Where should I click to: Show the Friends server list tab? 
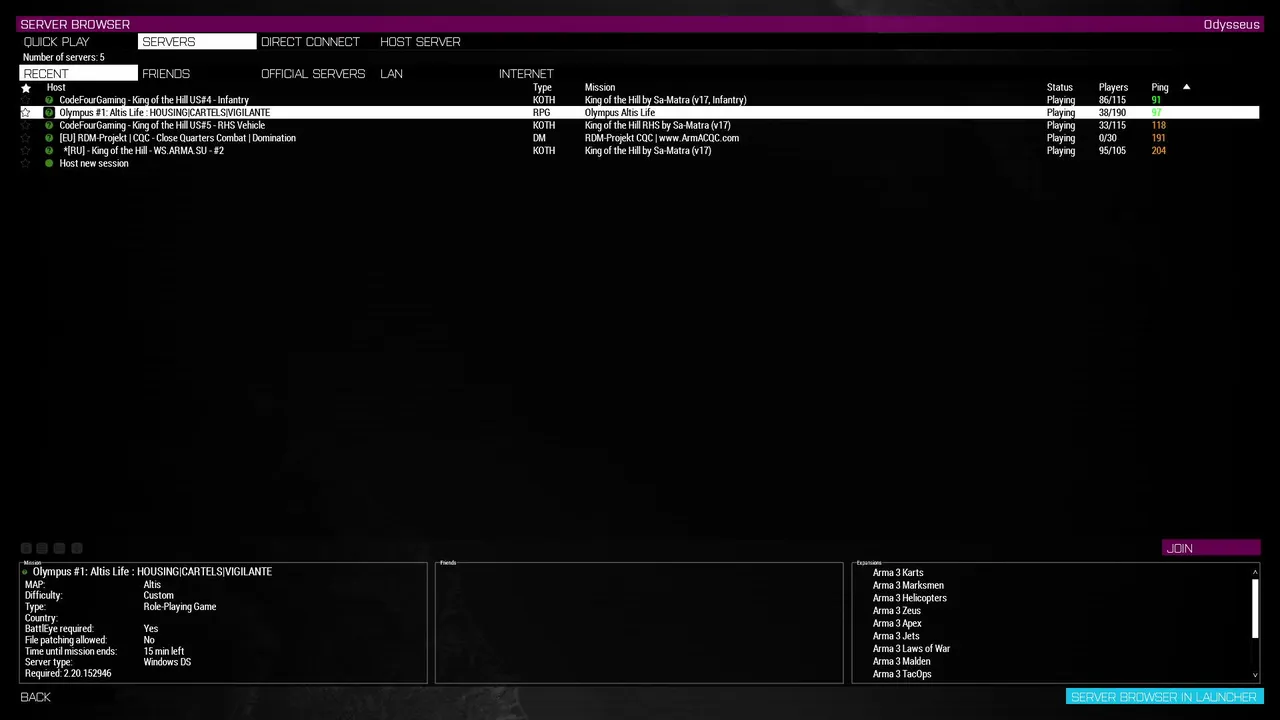(197, 74)
